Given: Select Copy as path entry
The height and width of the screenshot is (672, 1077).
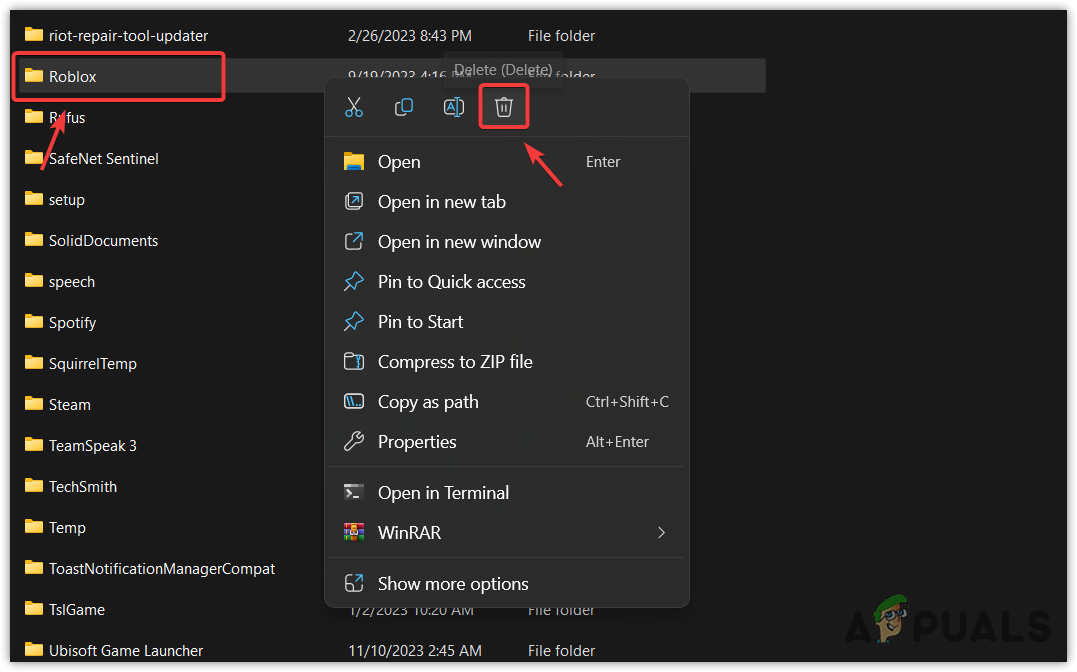Looking at the screenshot, I should (428, 402).
